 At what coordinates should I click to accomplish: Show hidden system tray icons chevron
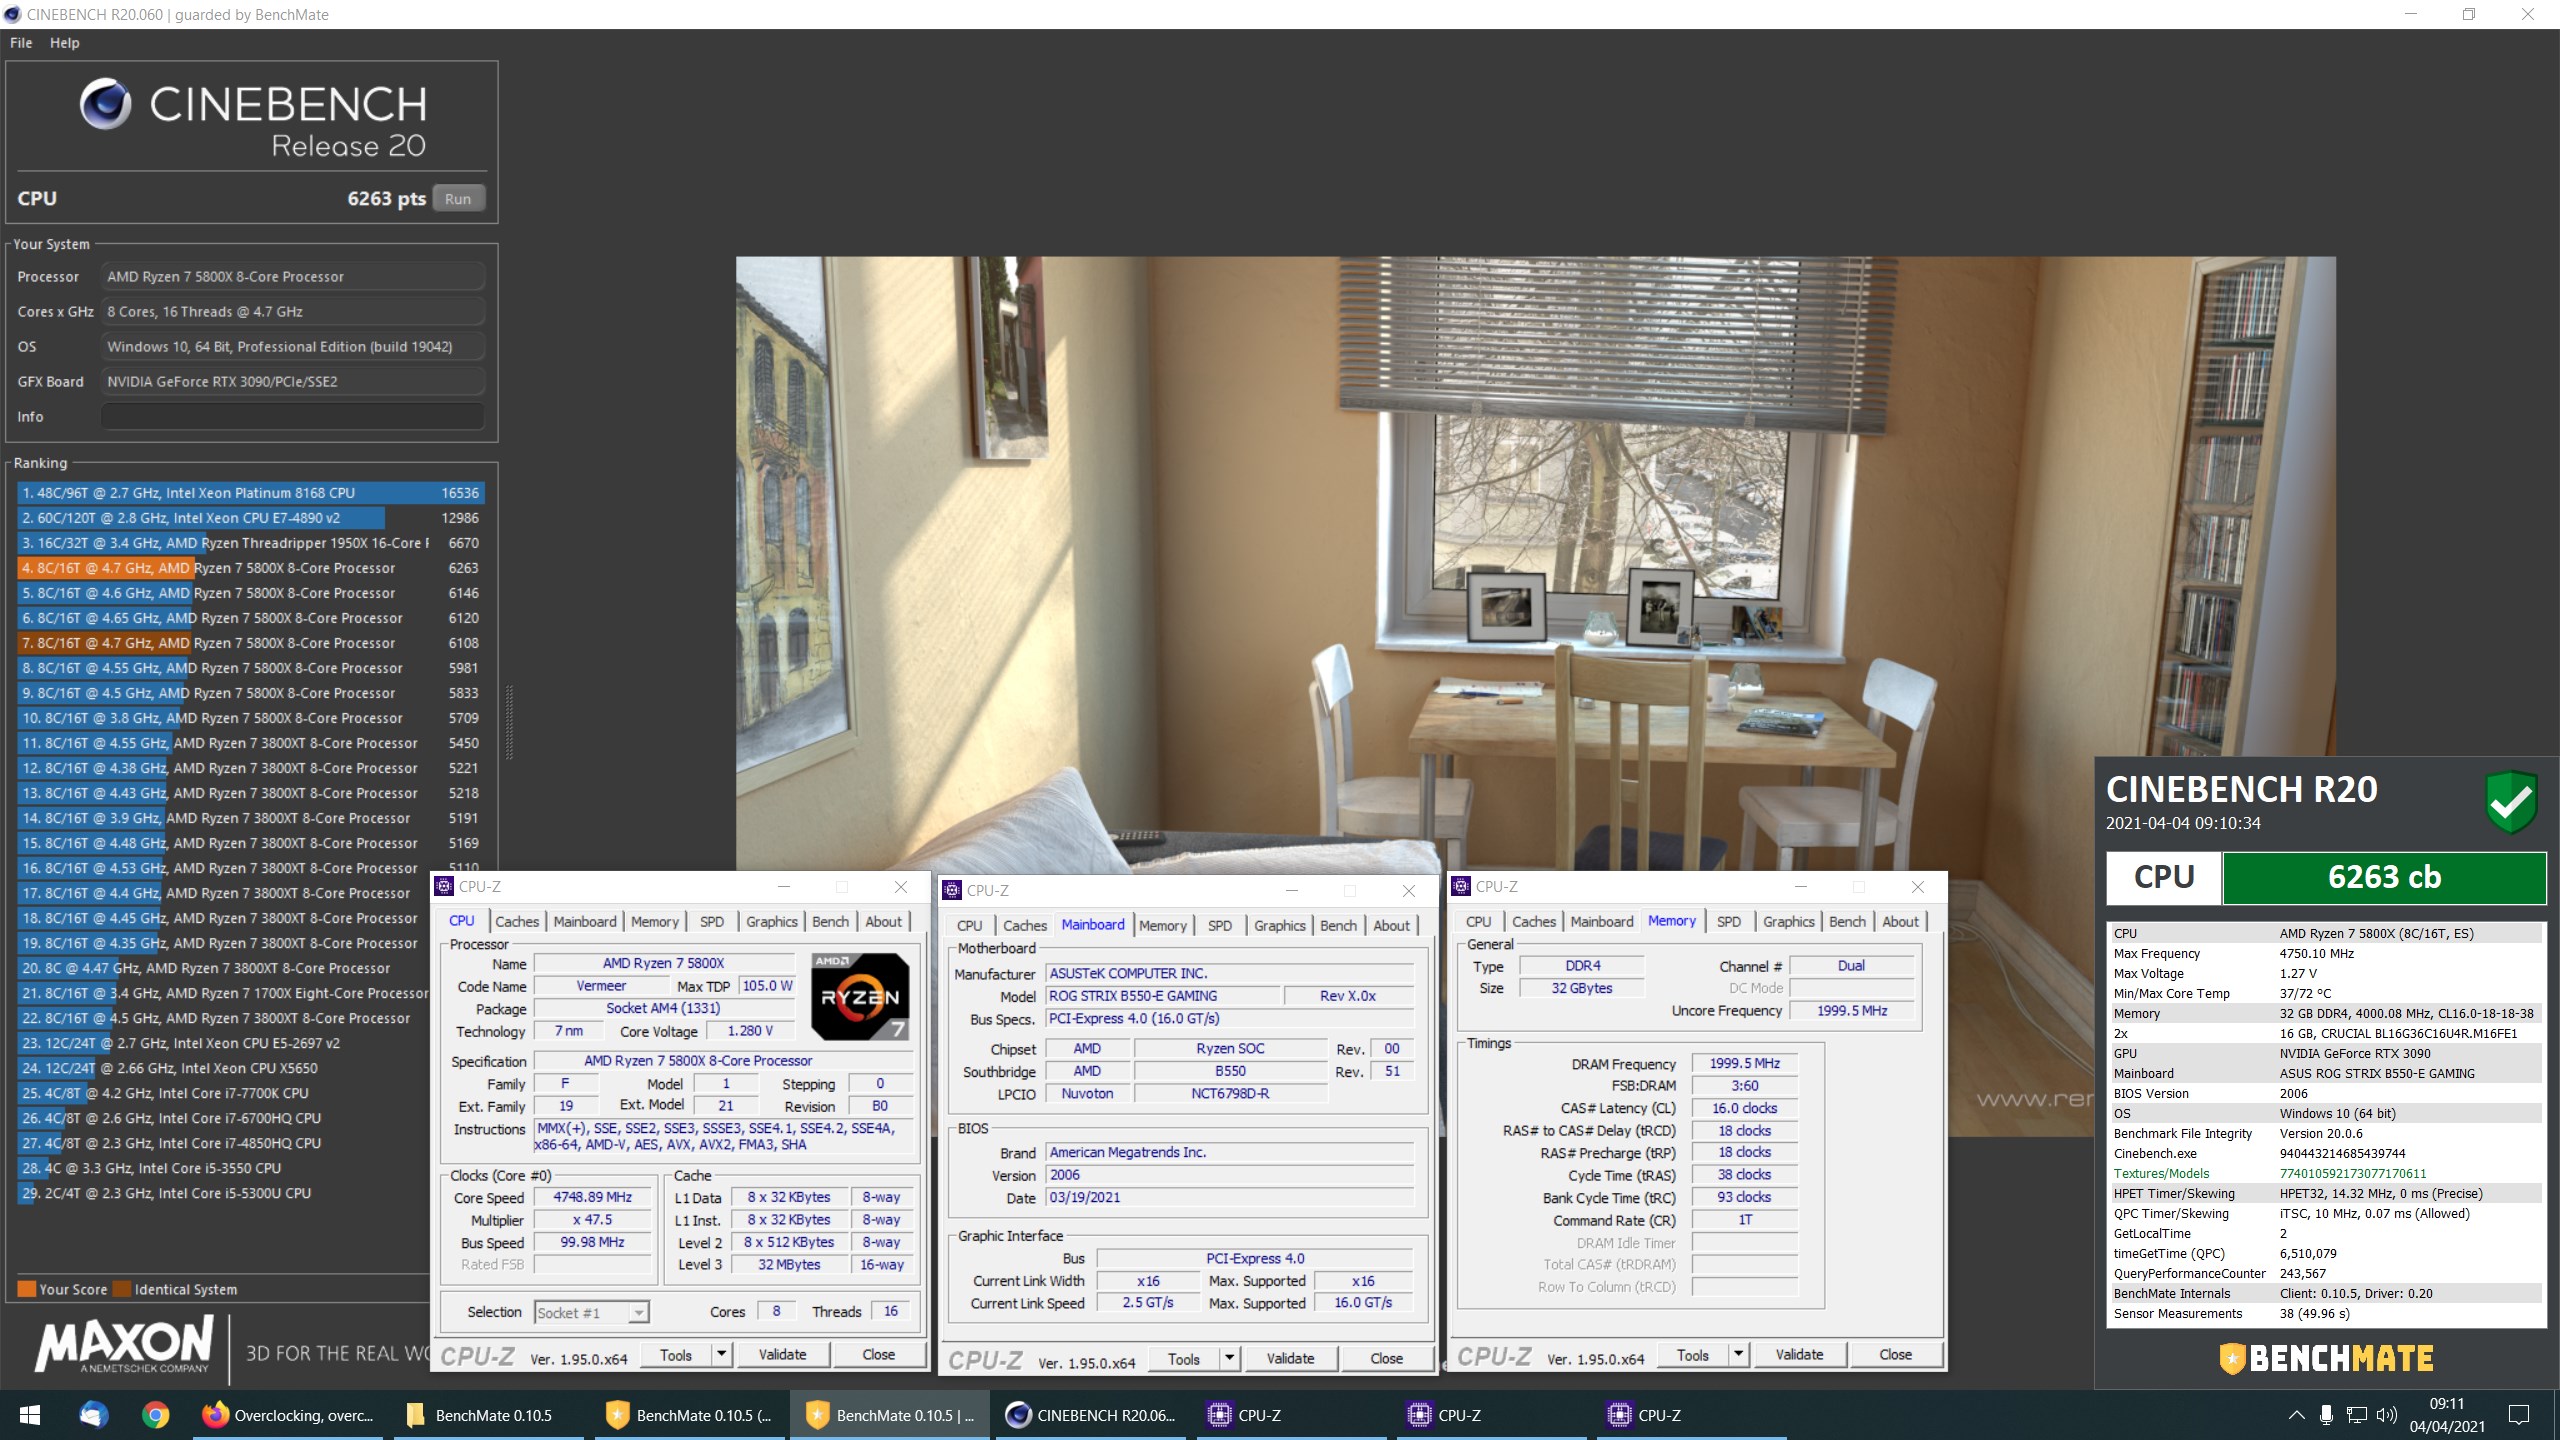tap(2296, 1415)
